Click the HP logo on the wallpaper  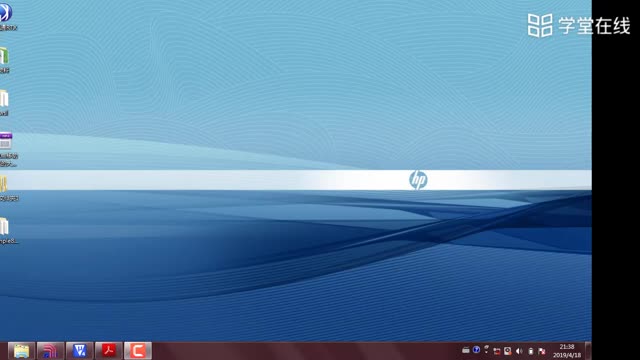click(418, 180)
